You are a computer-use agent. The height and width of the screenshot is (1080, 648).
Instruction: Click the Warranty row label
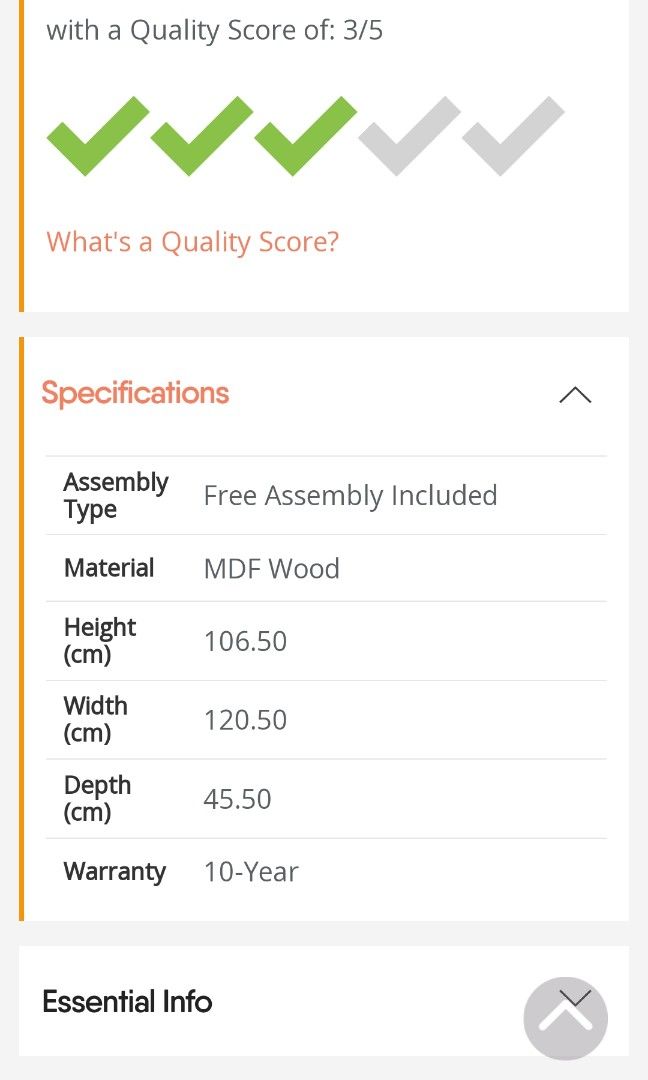pos(115,872)
